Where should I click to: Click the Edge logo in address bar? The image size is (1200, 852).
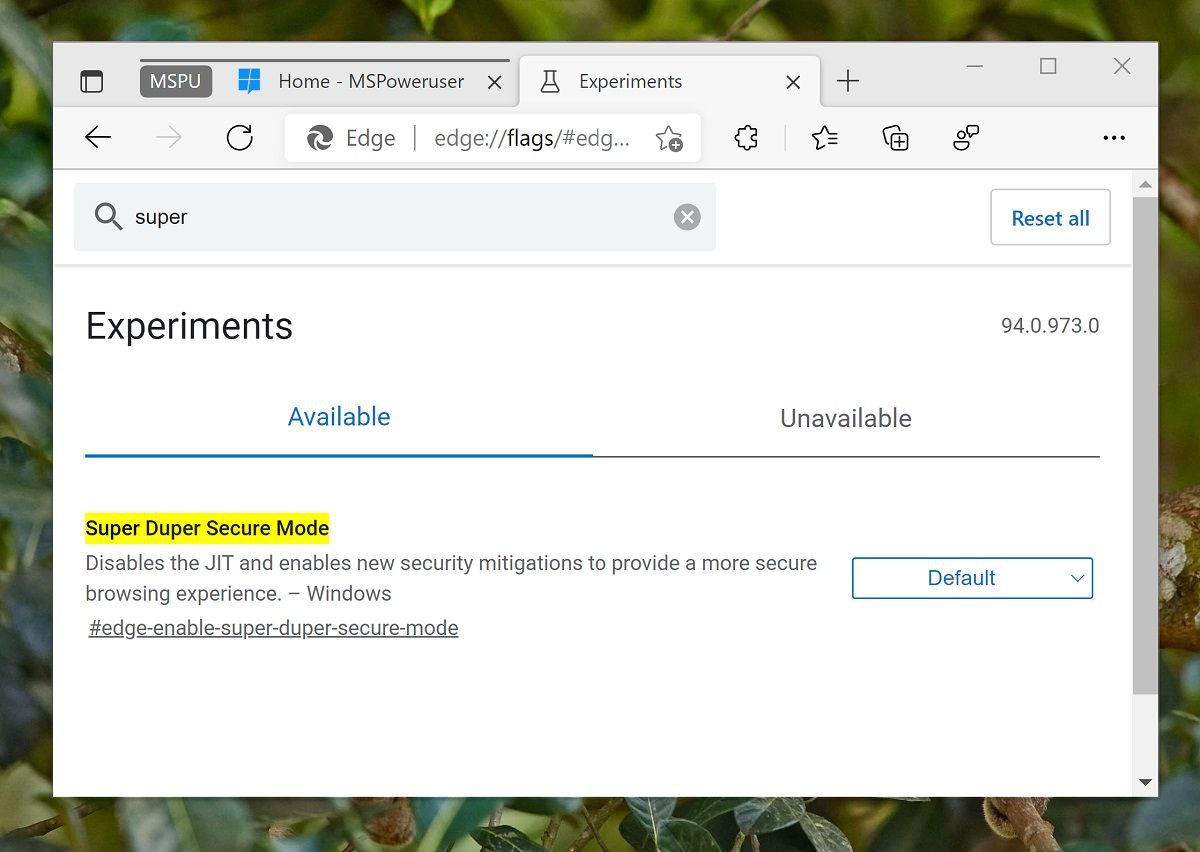[320, 138]
